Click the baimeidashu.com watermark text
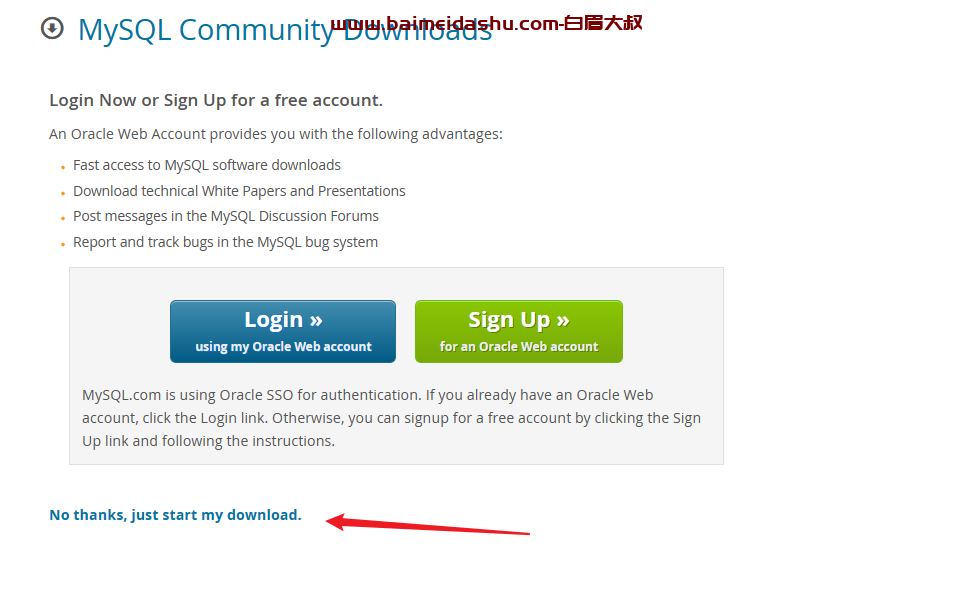 click(444, 24)
